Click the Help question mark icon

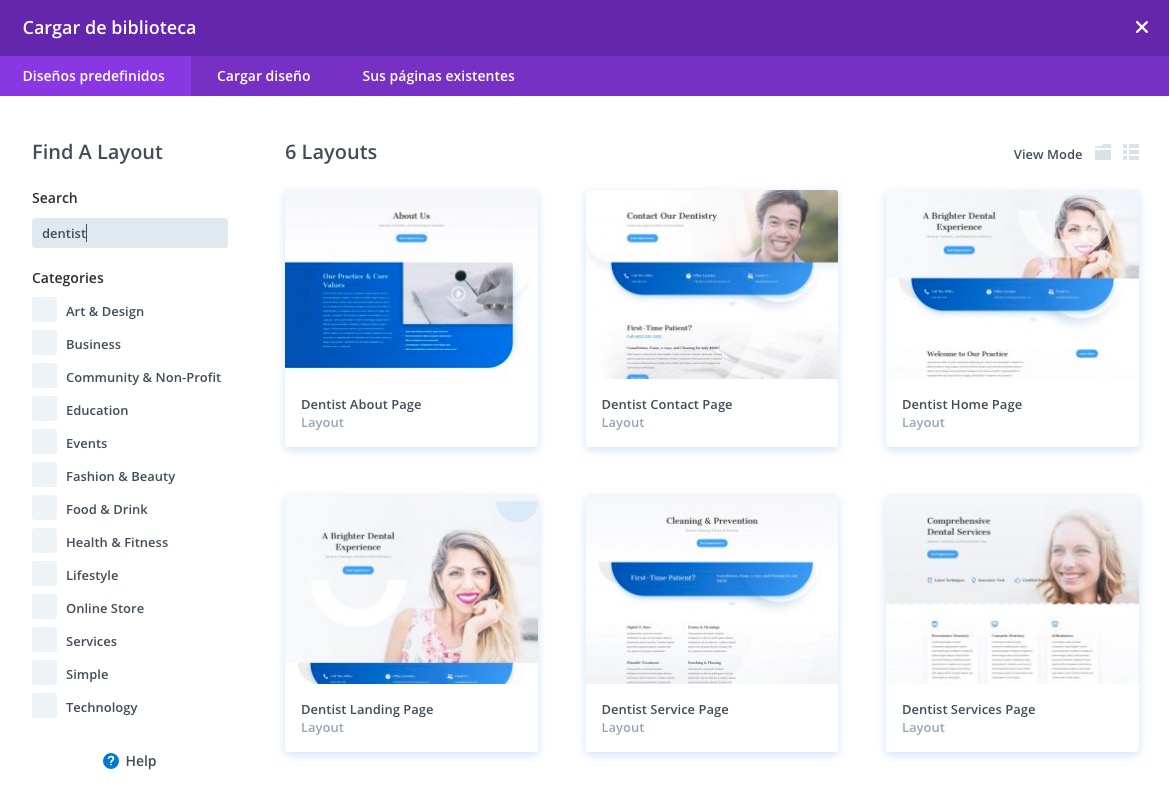point(111,761)
